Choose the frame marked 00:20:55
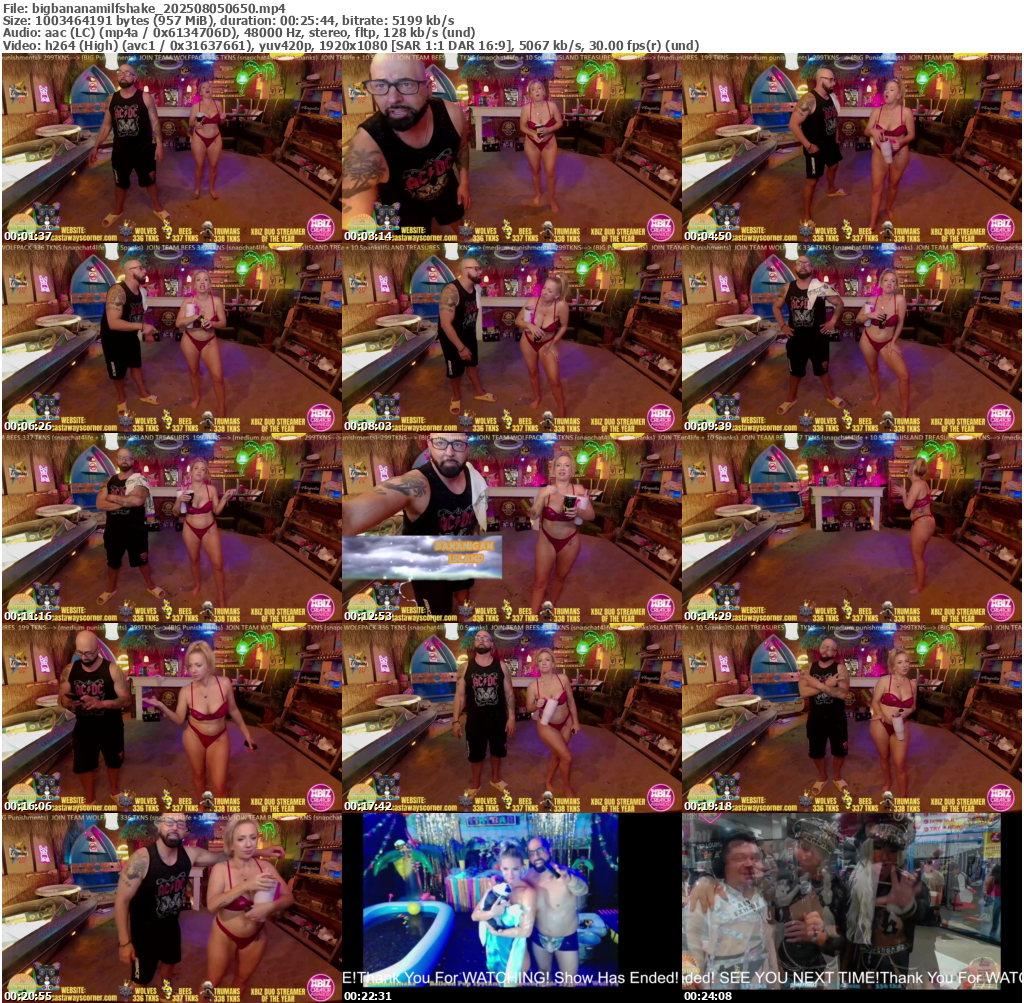The image size is (1024, 1003). point(171,908)
